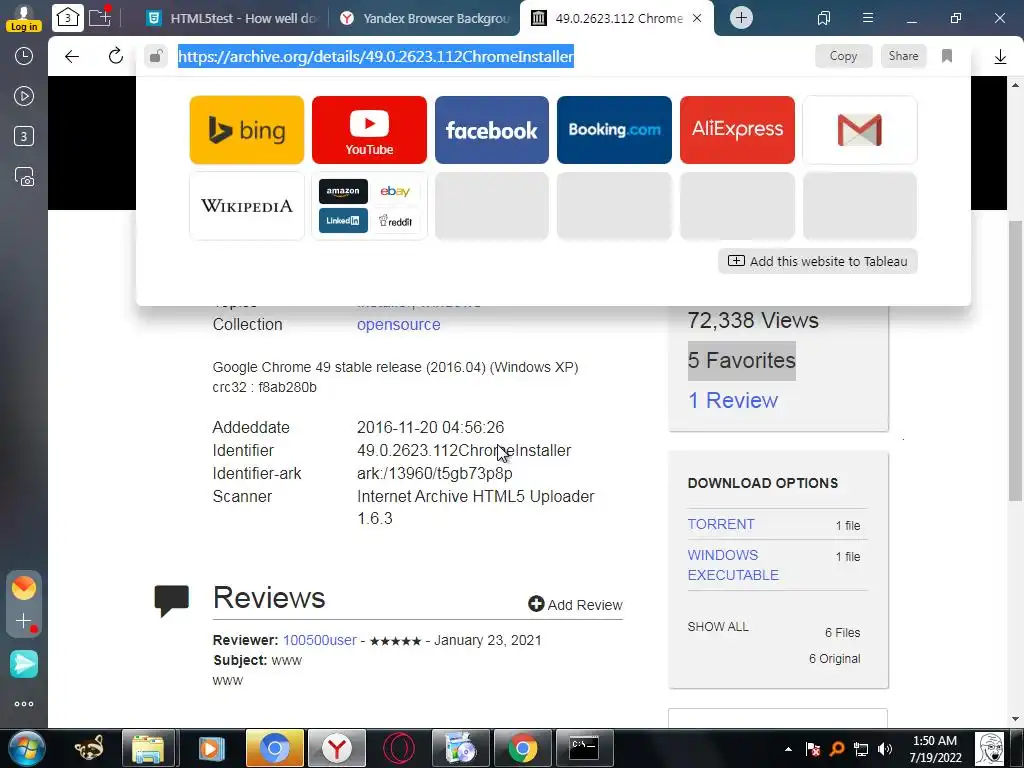Viewport: 1024px width, 768px height.
Task: Click the taskbar clock showing 1:50 AM
Action: pyautogui.click(x=935, y=749)
